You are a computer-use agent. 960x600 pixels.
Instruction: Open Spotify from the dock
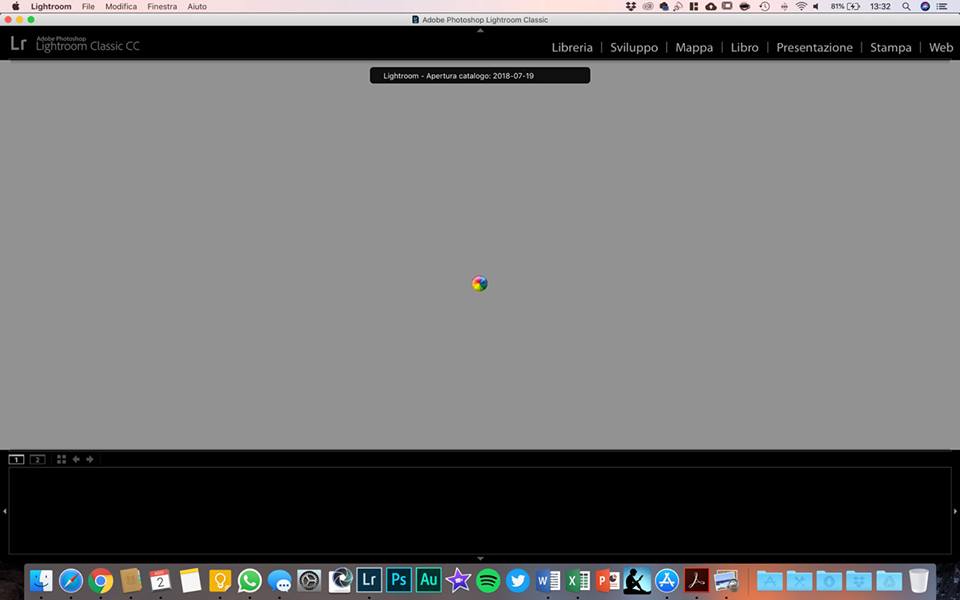tap(488, 580)
